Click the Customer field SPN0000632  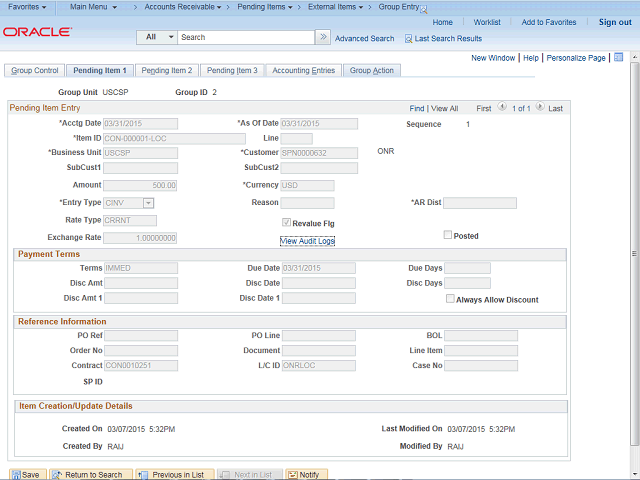[x=319, y=153]
